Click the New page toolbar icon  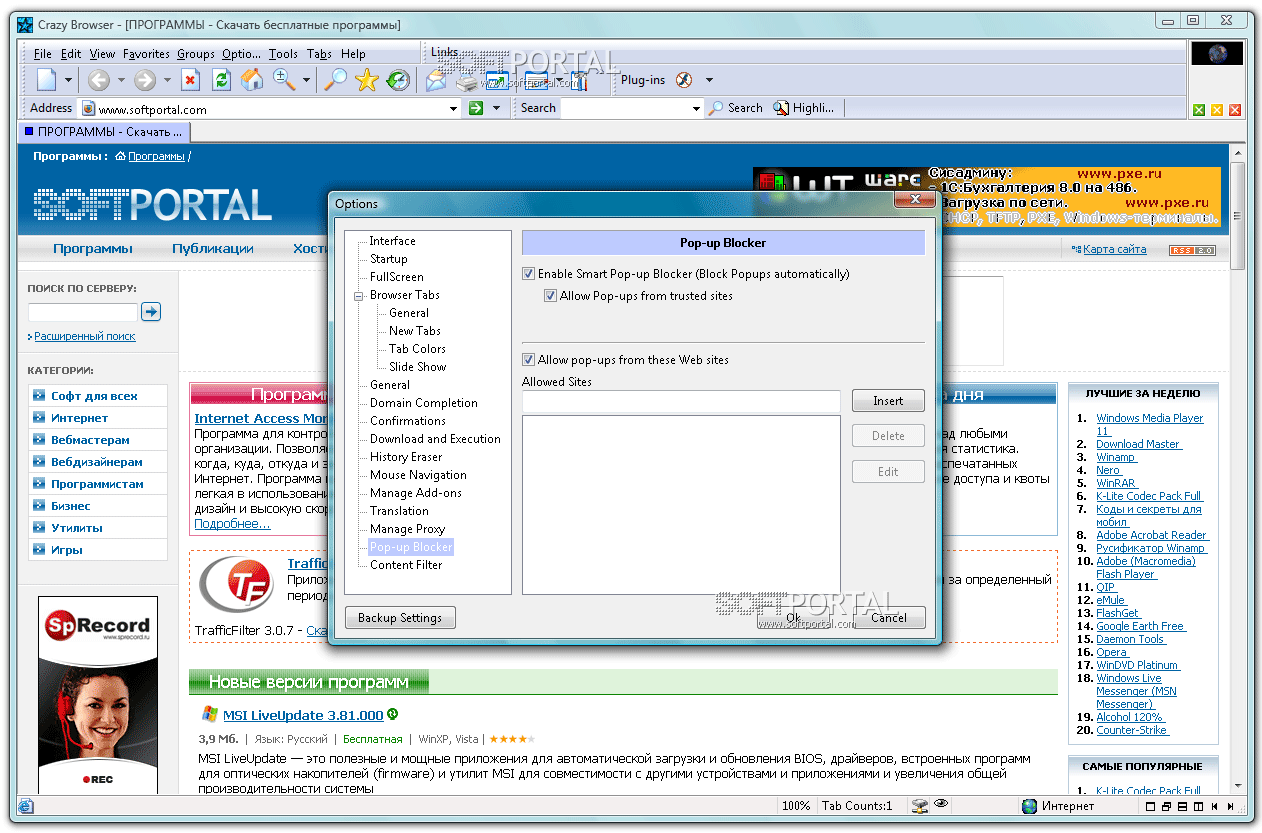pyautogui.click(x=46, y=80)
